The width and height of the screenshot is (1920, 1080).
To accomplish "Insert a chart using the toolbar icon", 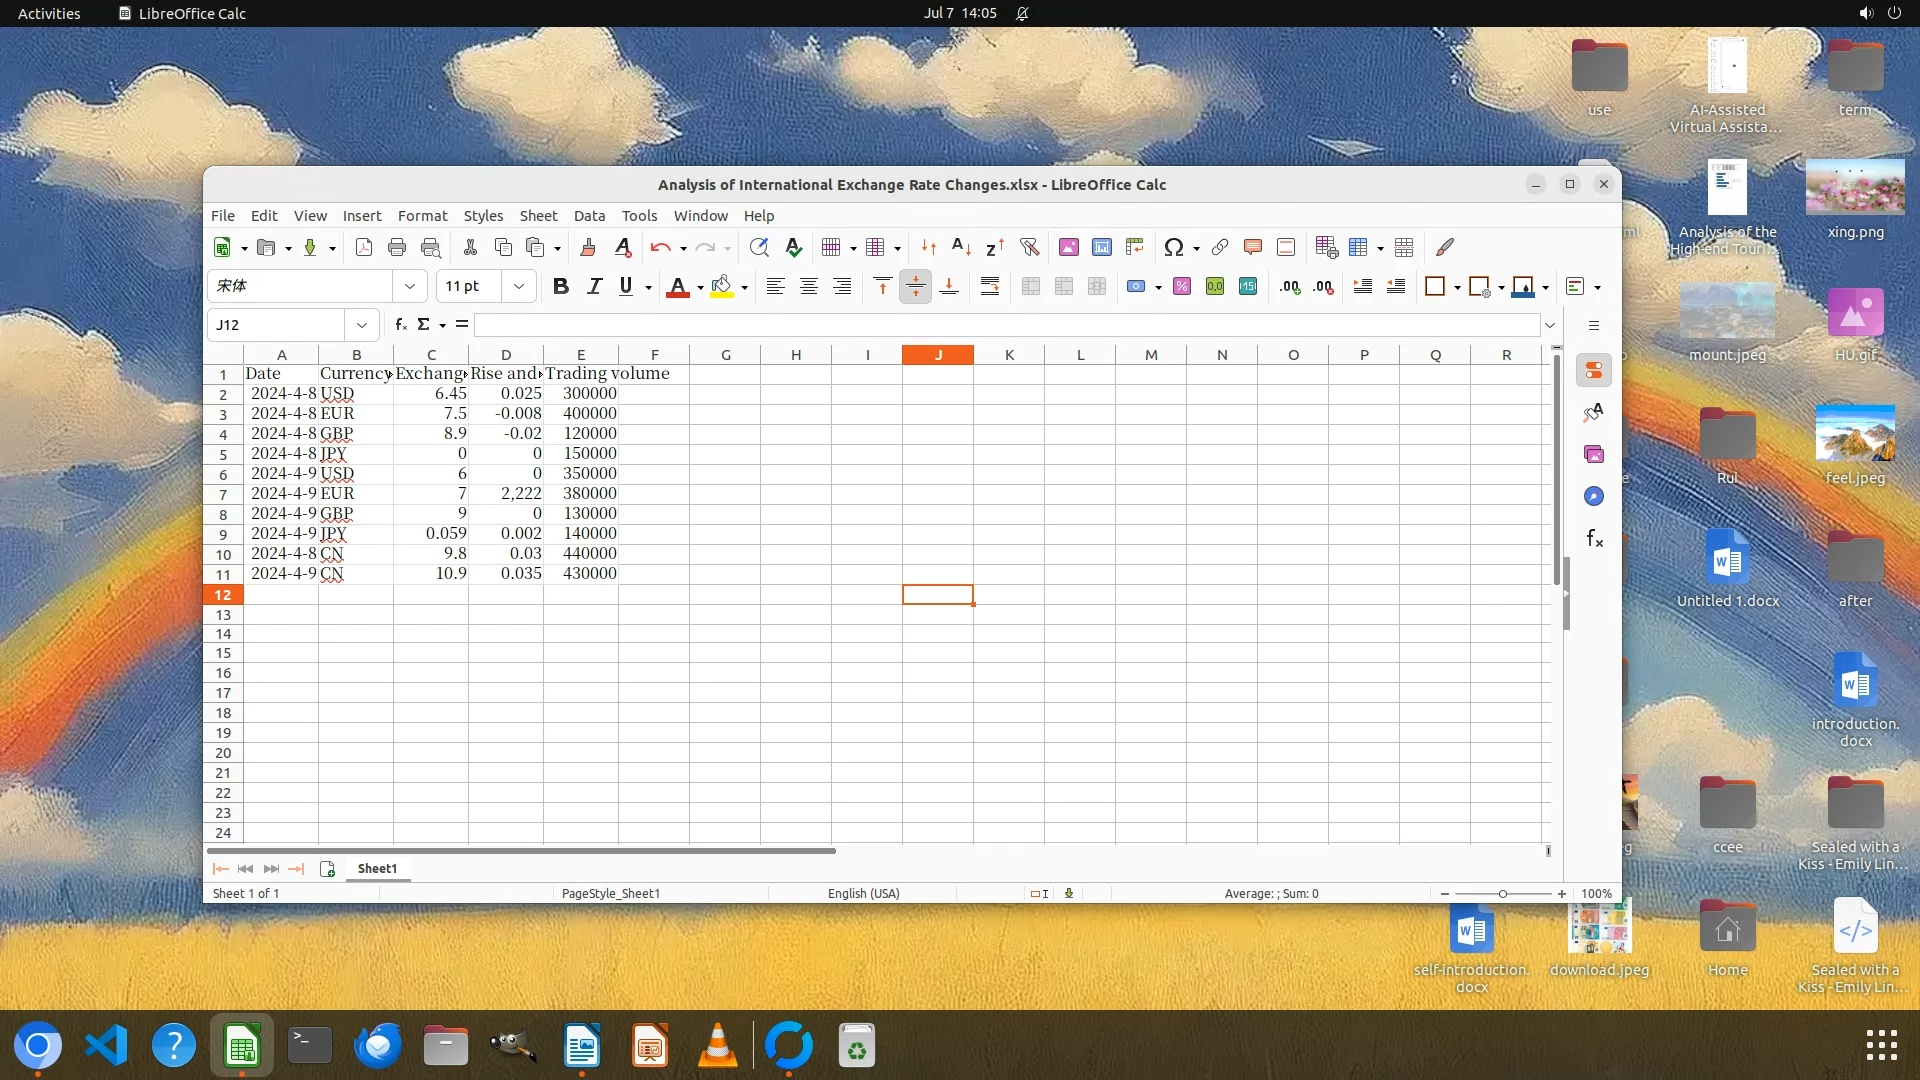I will point(1101,247).
